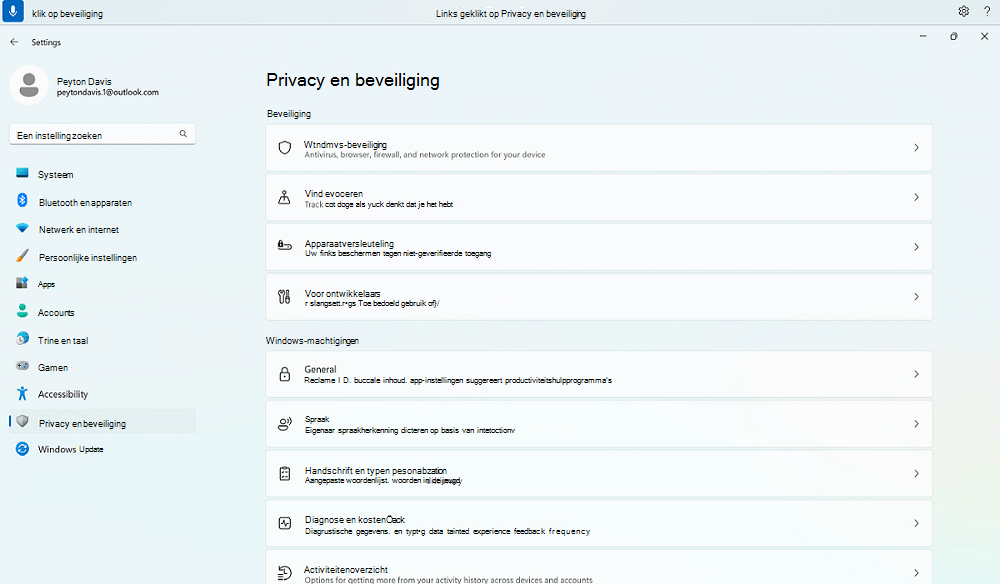Open the Apparaatversleuteling setting
Viewport: 1000px width, 584px height.
click(x=599, y=247)
